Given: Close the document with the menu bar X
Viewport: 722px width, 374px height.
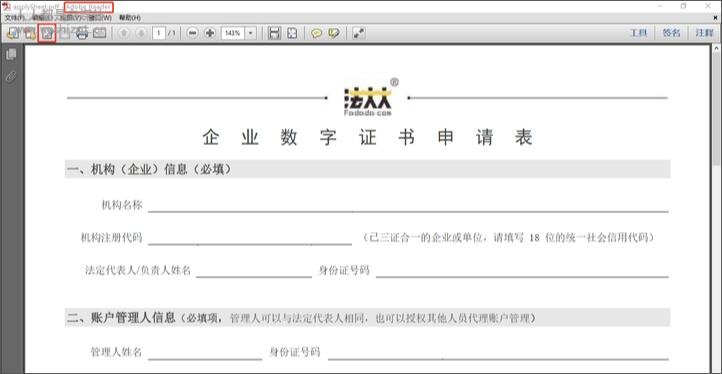Looking at the screenshot, I should pyautogui.click(x=715, y=18).
